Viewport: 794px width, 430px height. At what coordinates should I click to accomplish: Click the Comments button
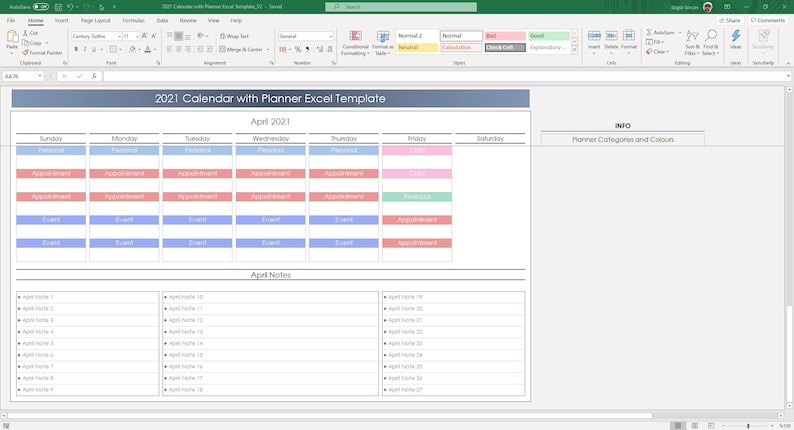(x=768, y=21)
